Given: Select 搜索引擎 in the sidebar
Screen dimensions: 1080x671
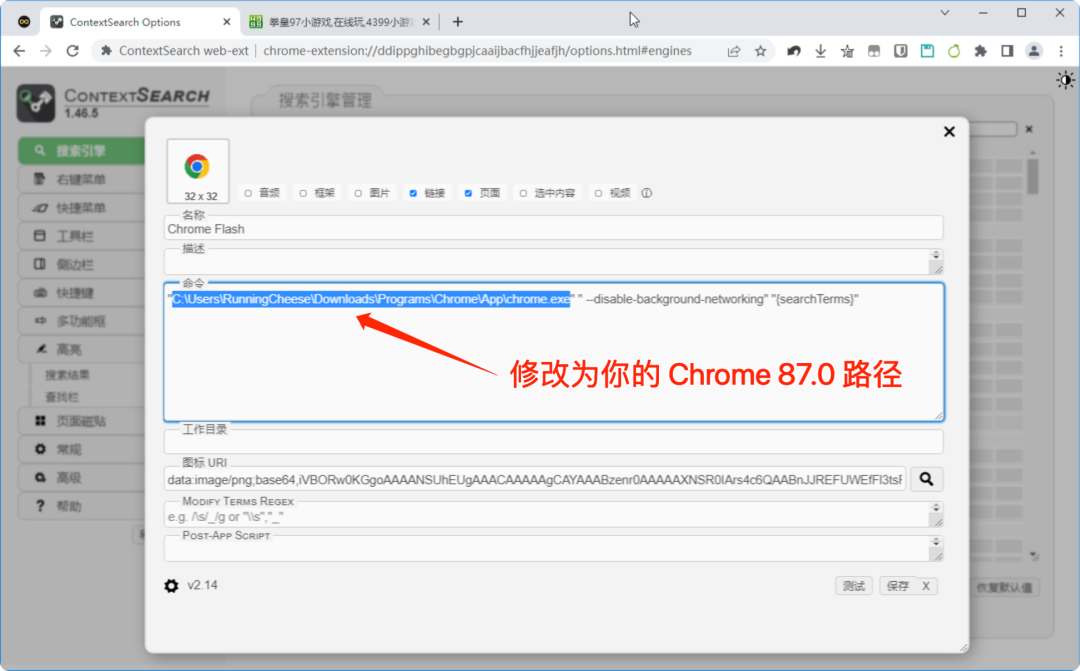Looking at the screenshot, I should pyautogui.click(x=81, y=151).
